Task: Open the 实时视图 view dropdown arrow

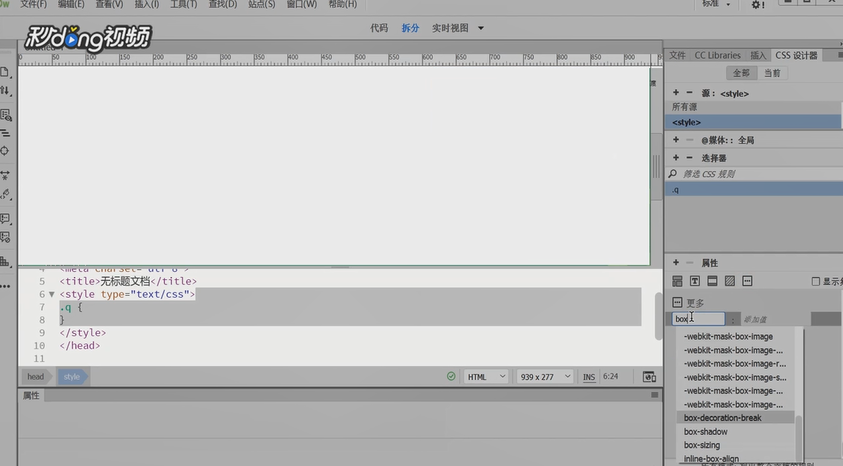Action: coord(481,28)
